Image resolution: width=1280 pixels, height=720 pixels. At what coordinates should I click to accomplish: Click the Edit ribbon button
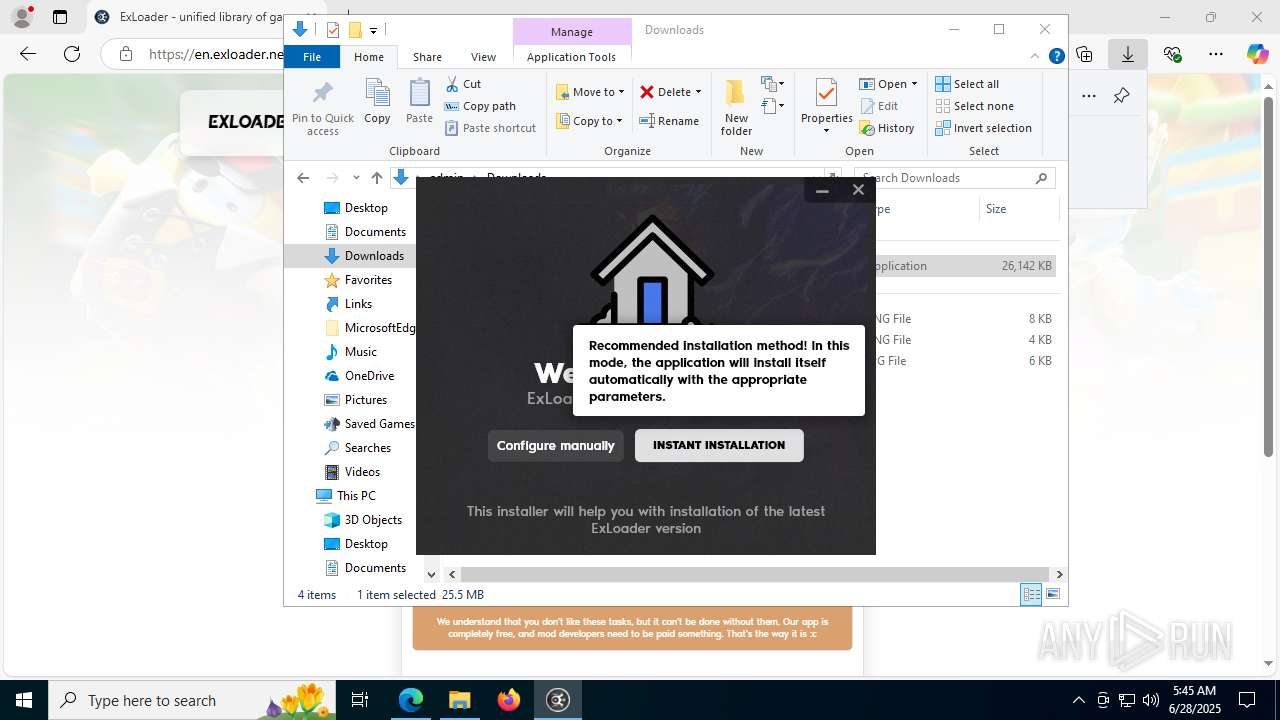[x=879, y=106]
